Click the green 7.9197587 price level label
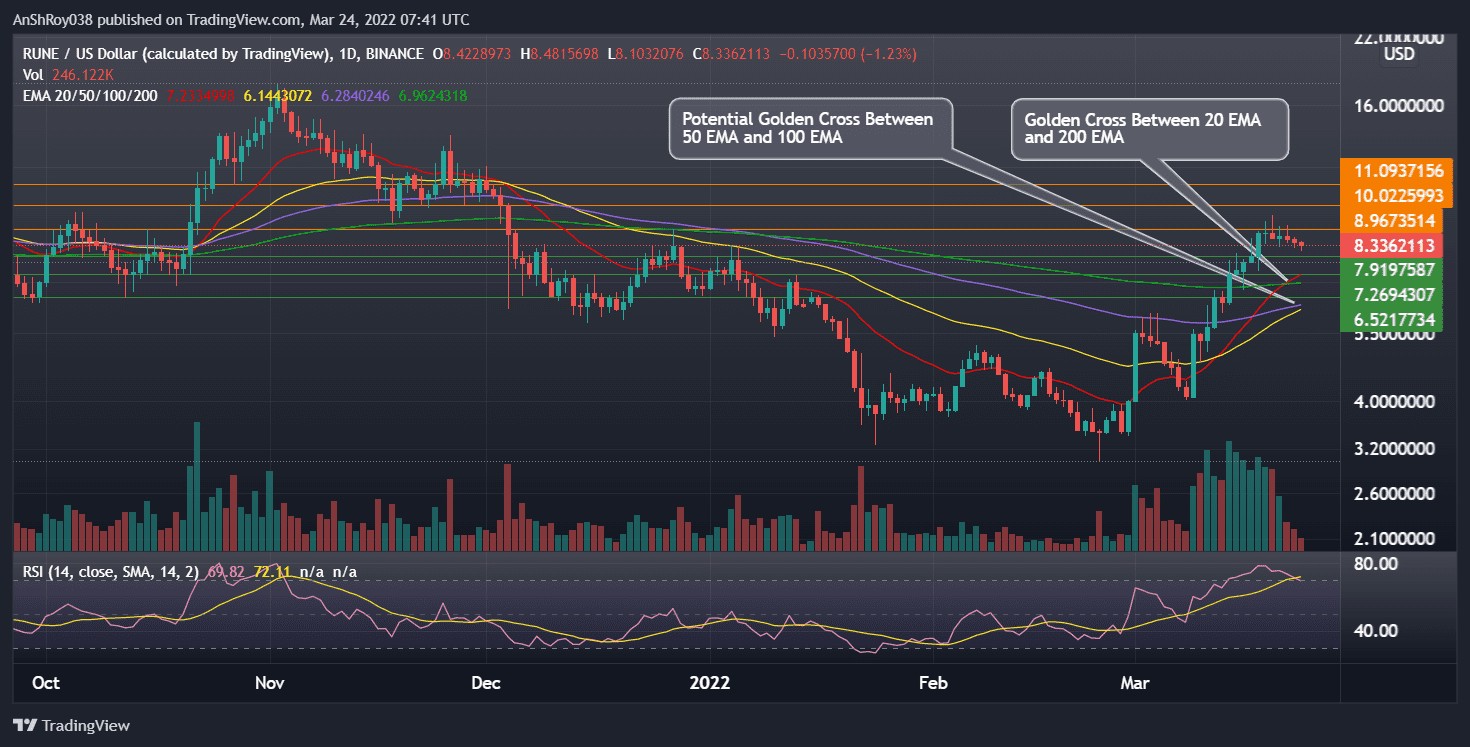The image size is (1470, 747). [1399, 270]
